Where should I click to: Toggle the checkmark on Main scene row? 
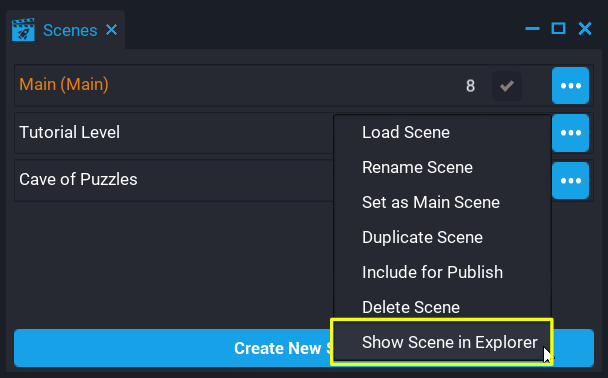[507, 86]
